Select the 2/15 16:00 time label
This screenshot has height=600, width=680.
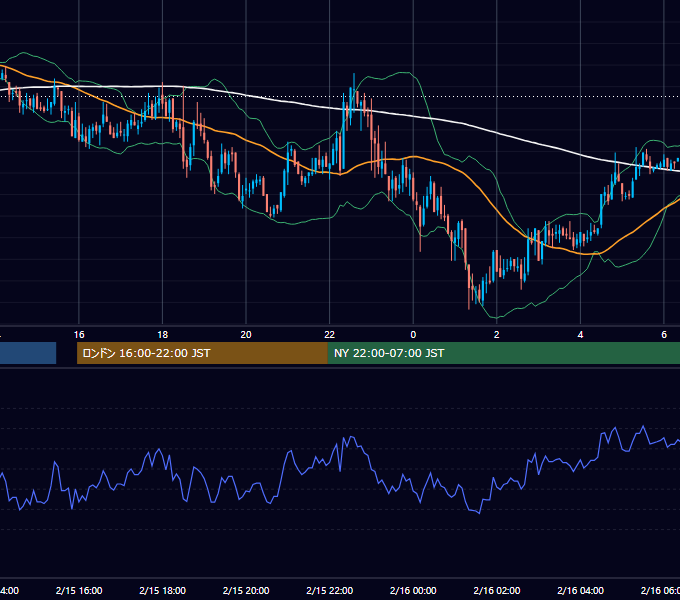[x=79, y=590]
